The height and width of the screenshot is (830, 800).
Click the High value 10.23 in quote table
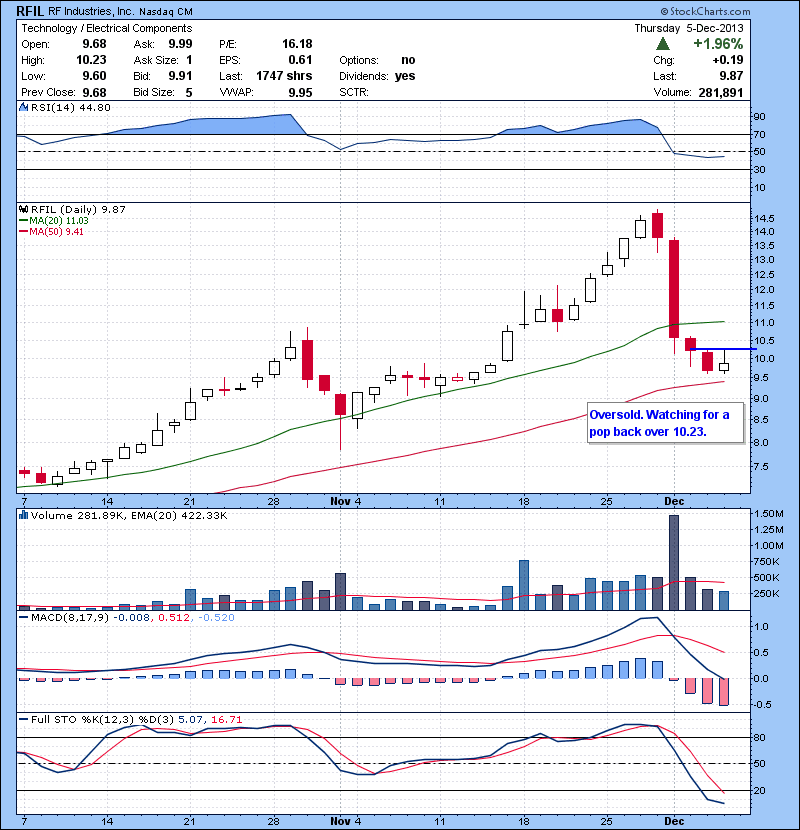tap(91, 60)
